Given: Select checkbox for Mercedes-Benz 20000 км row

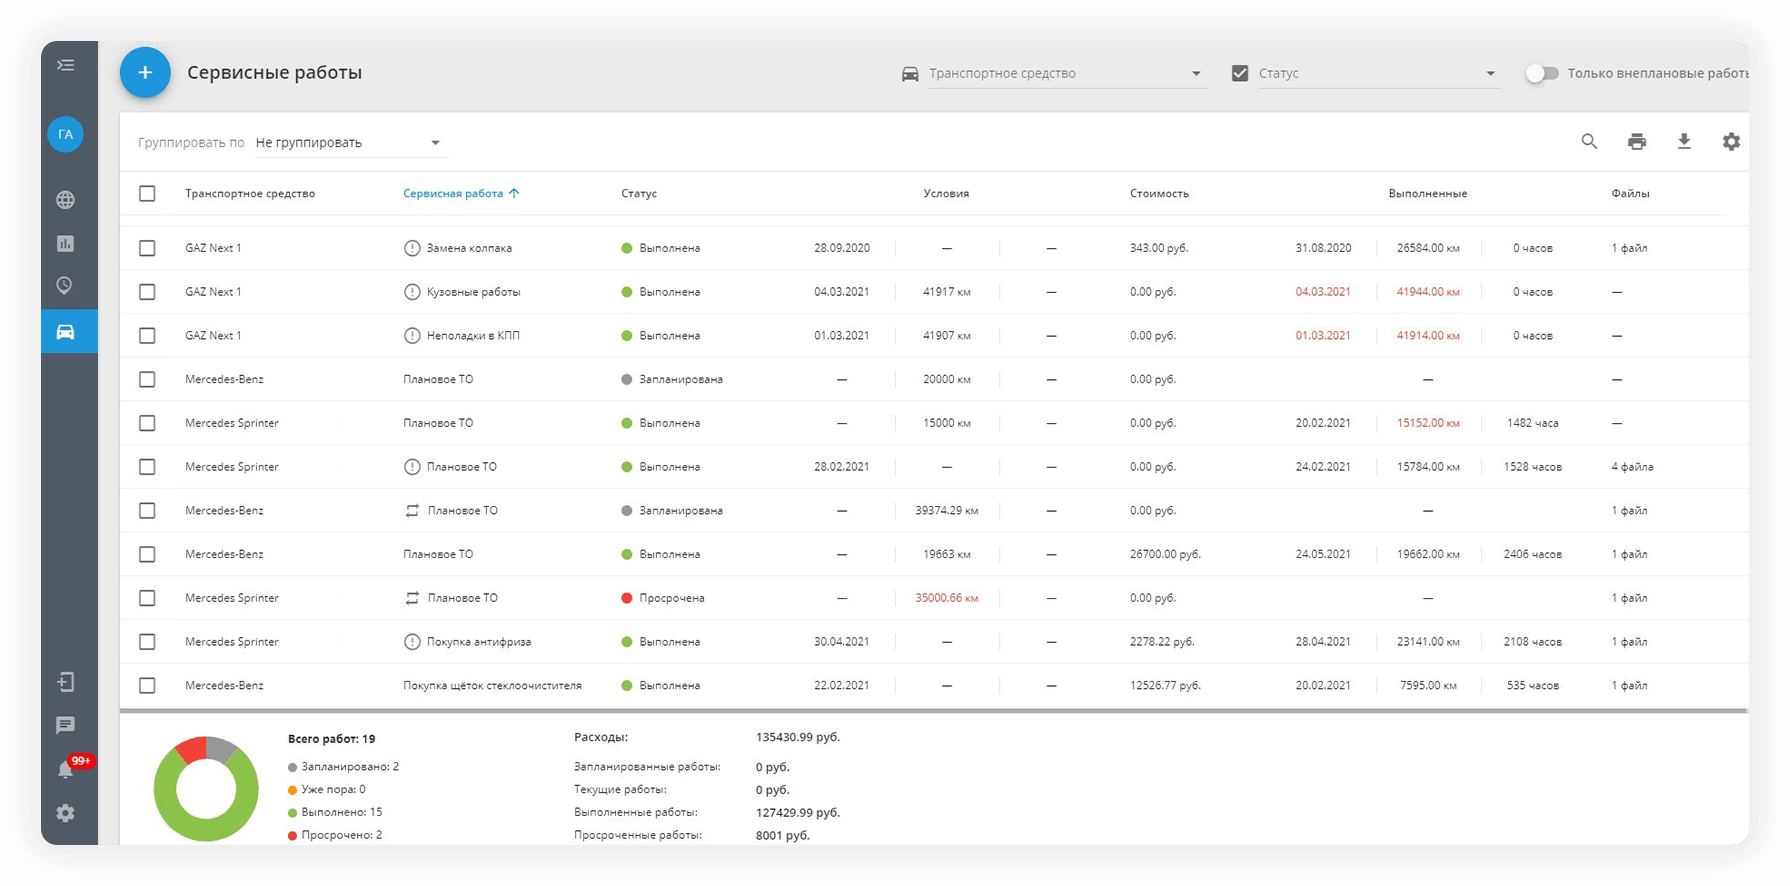Looking at the screenshot, I should 147,379.
